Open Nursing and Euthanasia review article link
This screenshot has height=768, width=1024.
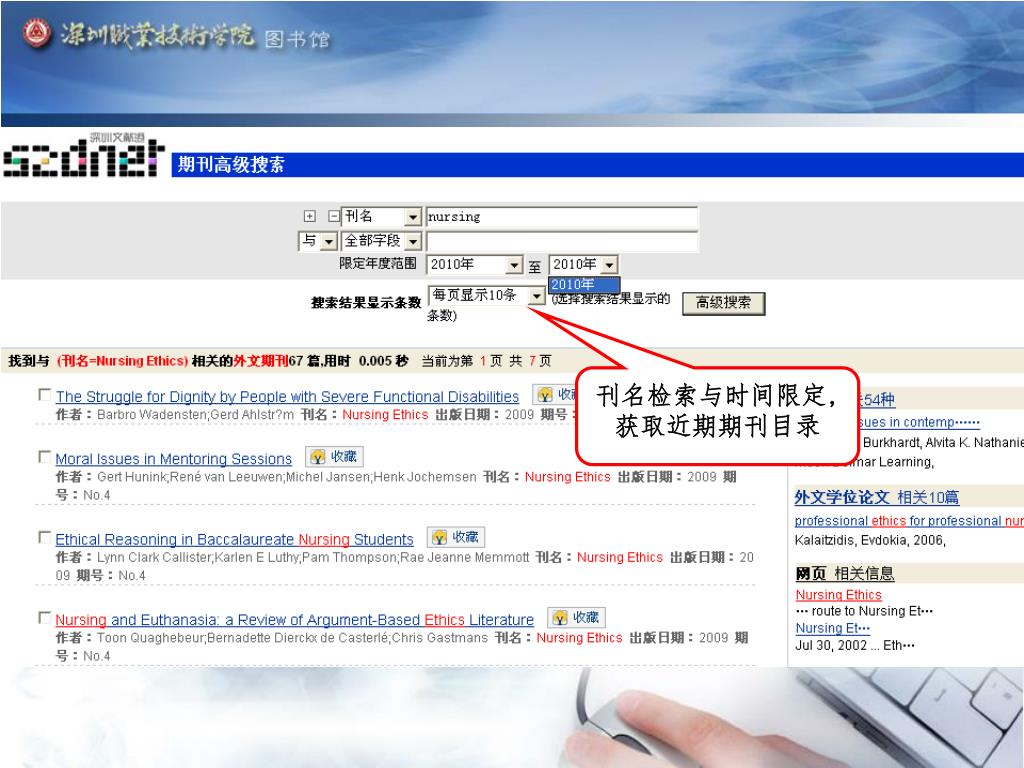295,620
